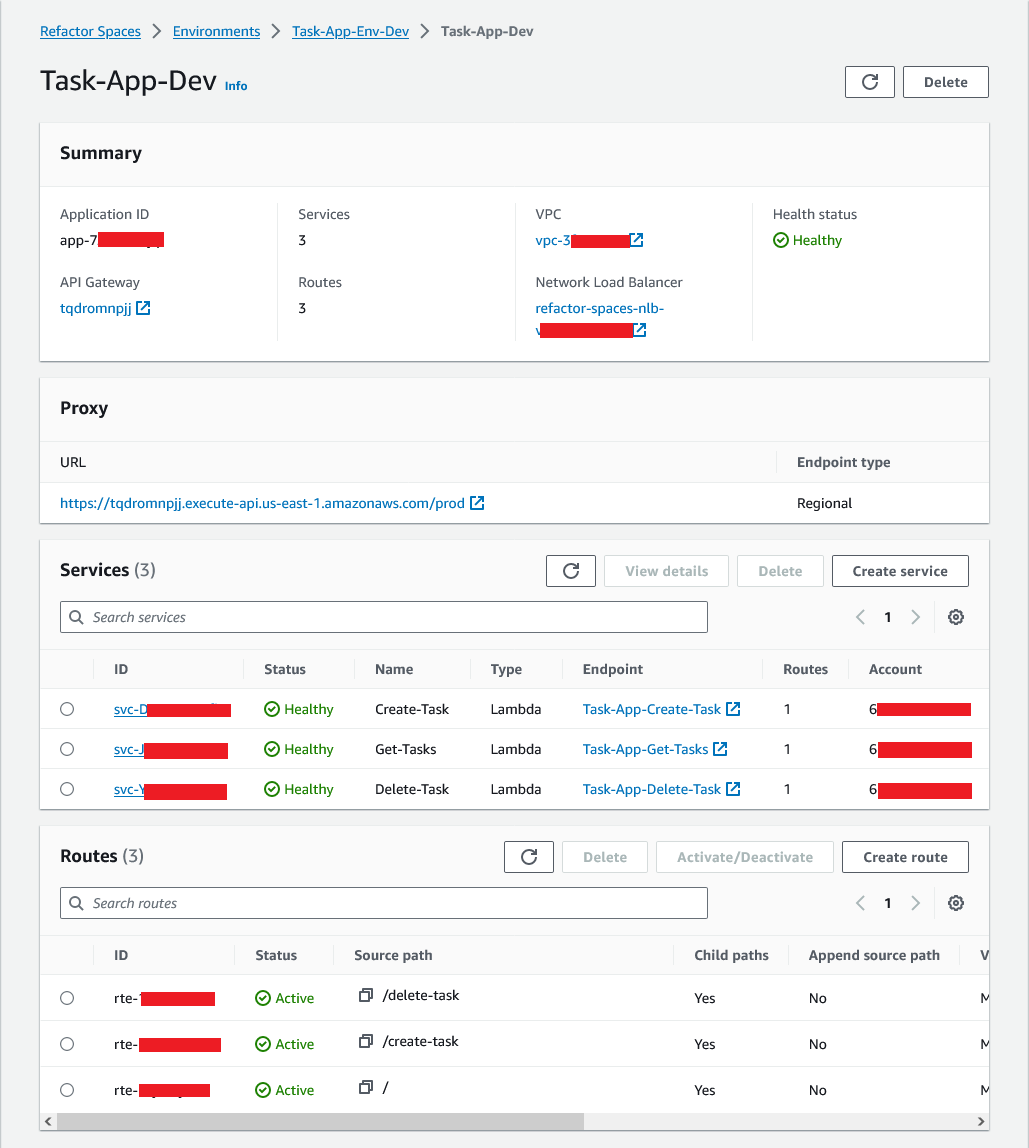Click the Services table refresh icon
This screenshot has width=1029, height=1148.
click(x=571, y=571)
